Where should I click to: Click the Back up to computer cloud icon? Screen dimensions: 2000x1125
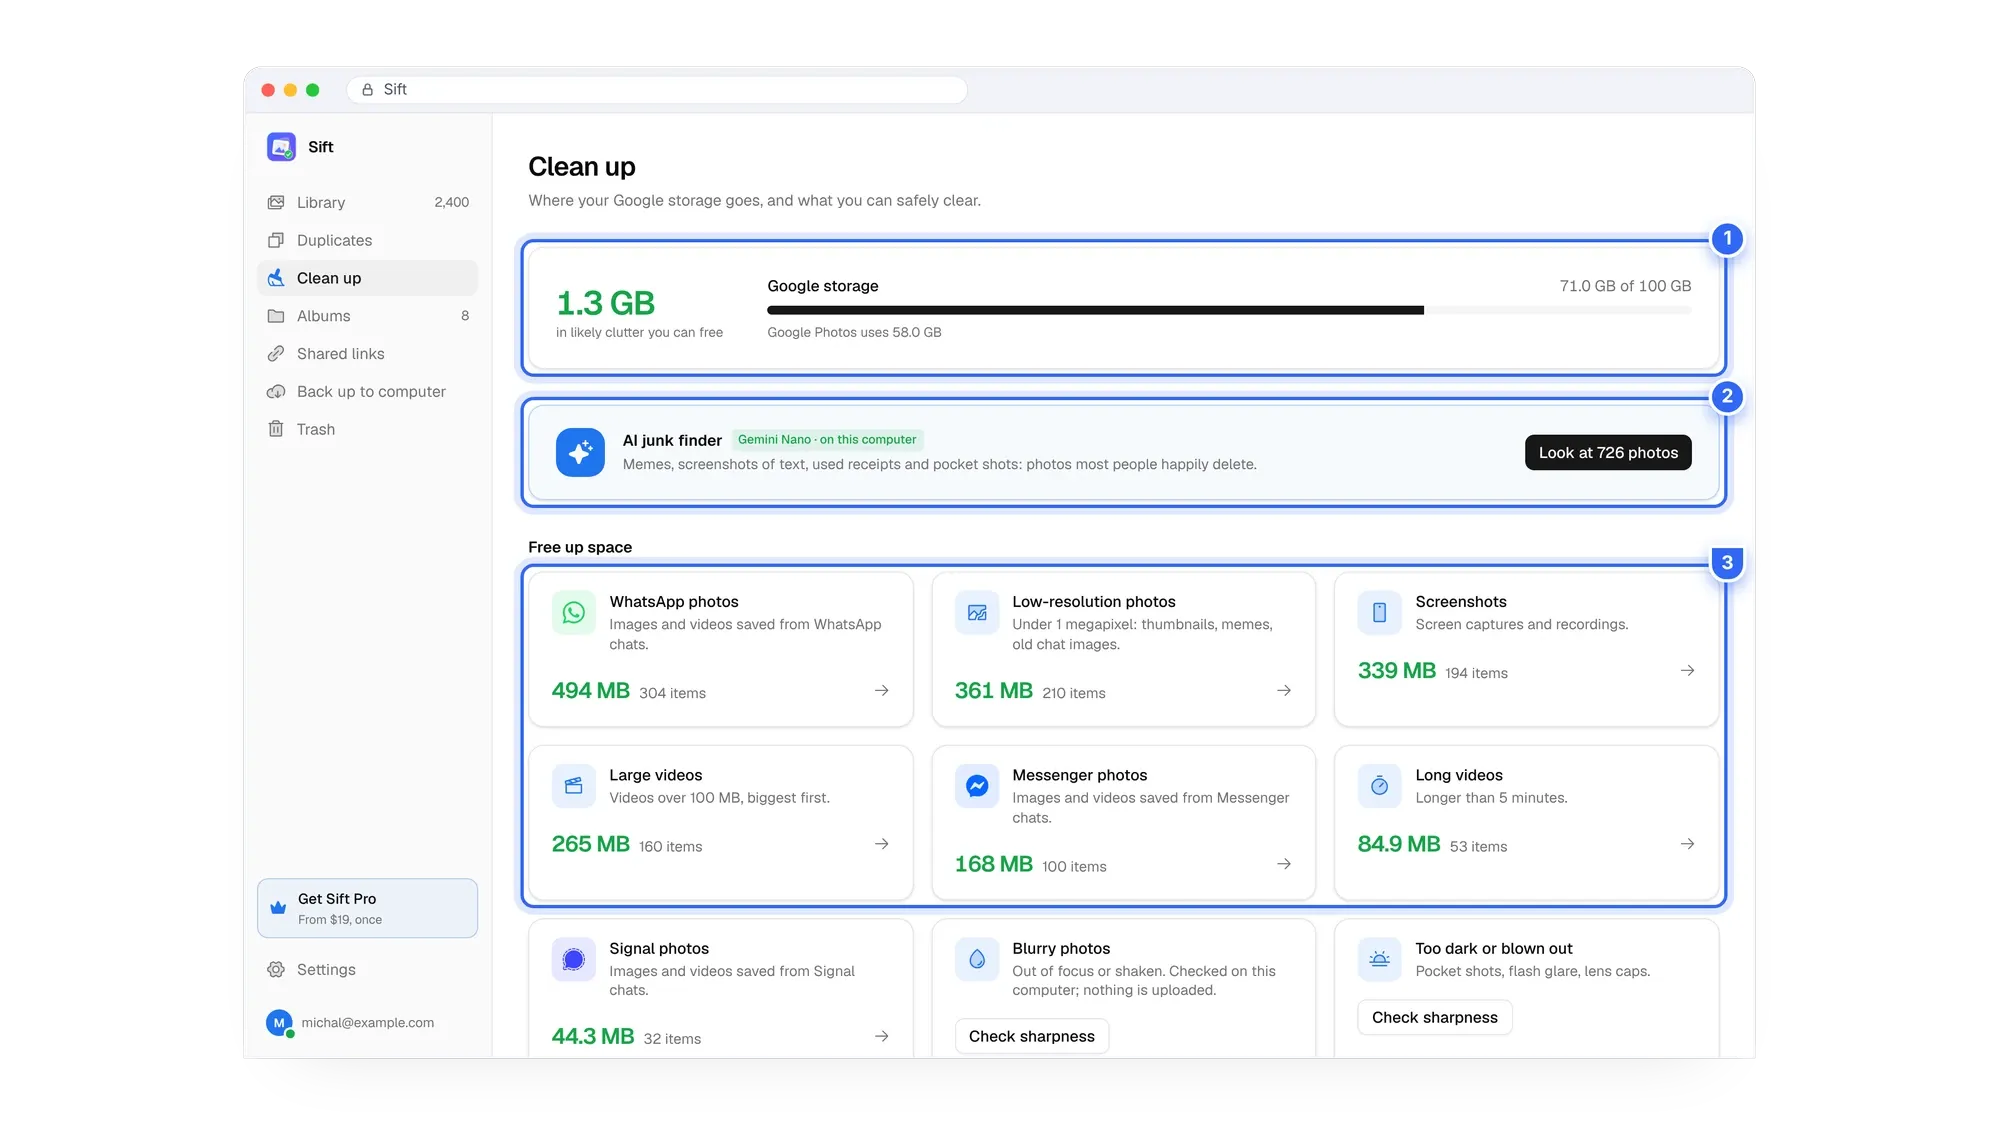[276, 392]
